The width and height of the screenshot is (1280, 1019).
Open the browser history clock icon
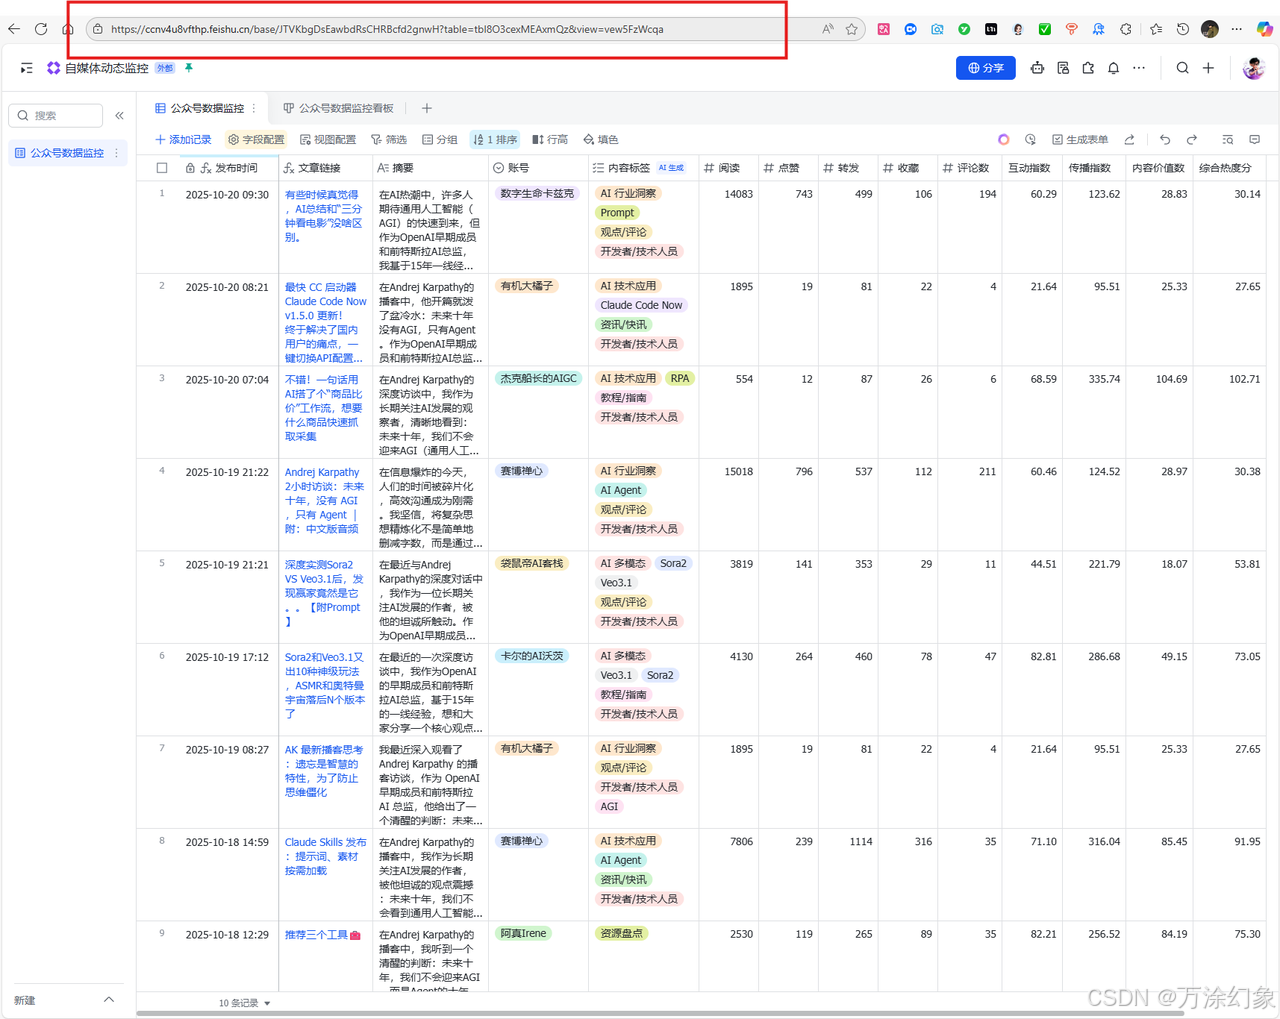tap(1183, 29)
